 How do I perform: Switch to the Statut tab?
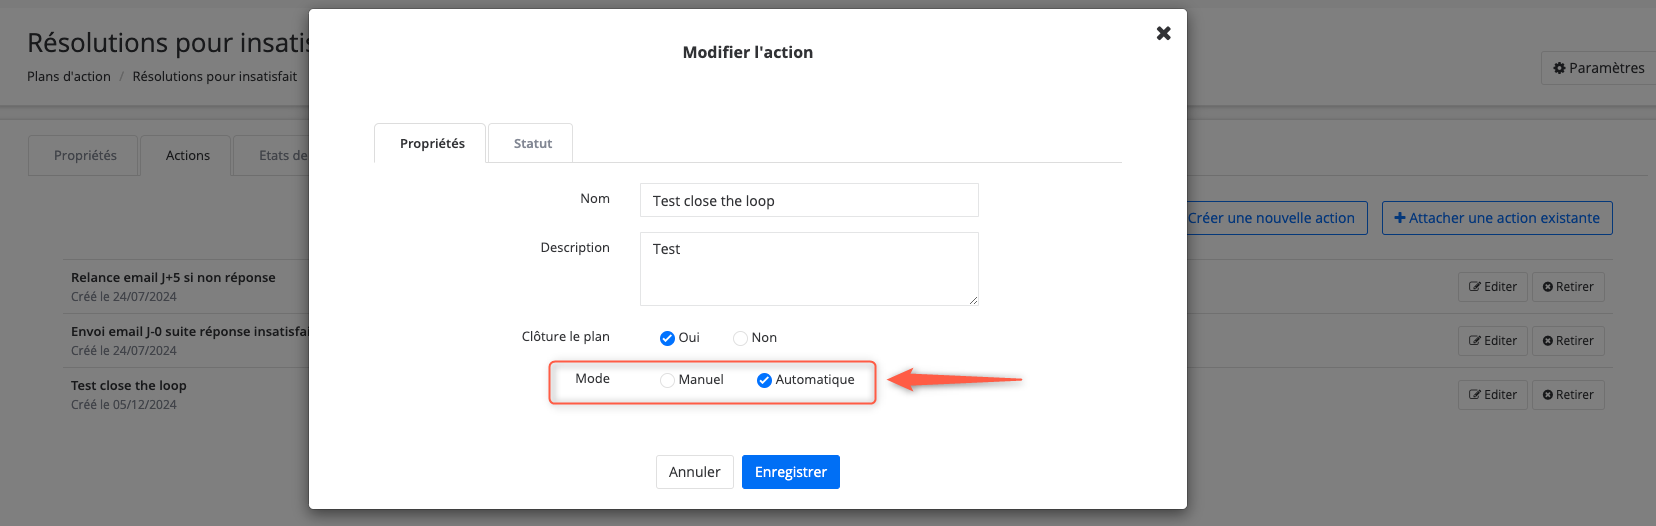click(x=532, y=144)
